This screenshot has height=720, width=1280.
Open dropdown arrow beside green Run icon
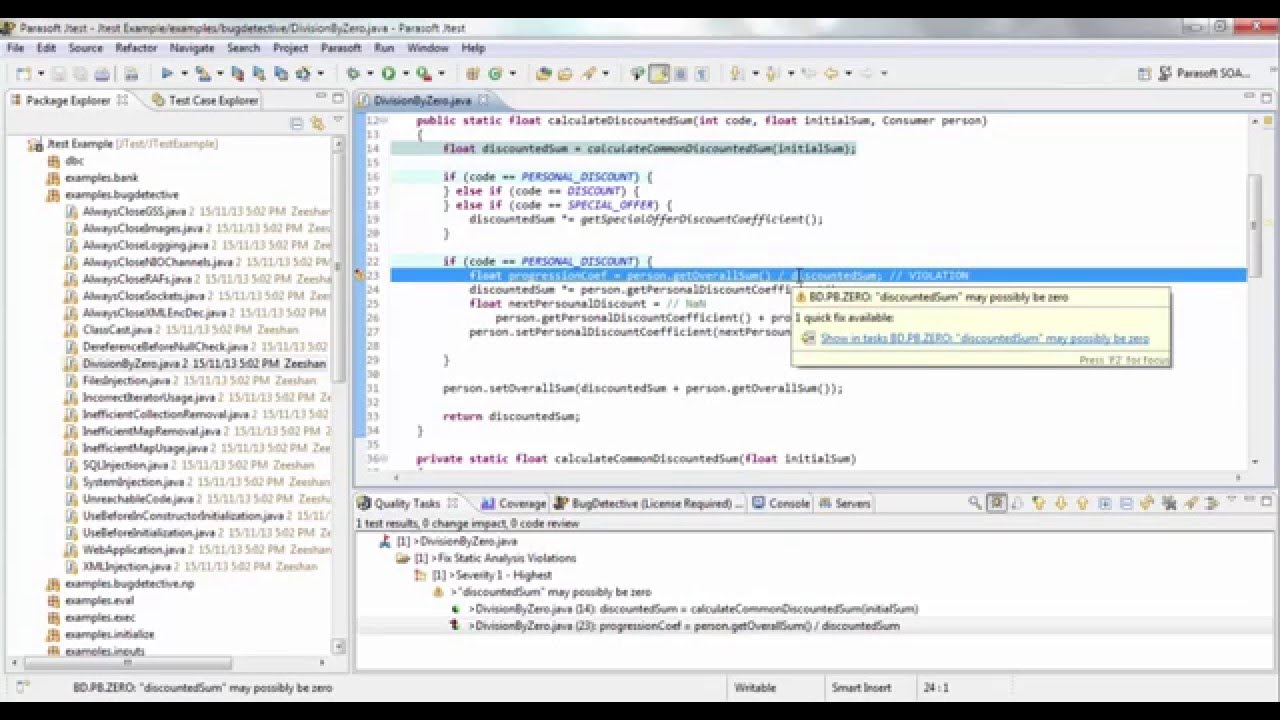[x=406, y=73]
